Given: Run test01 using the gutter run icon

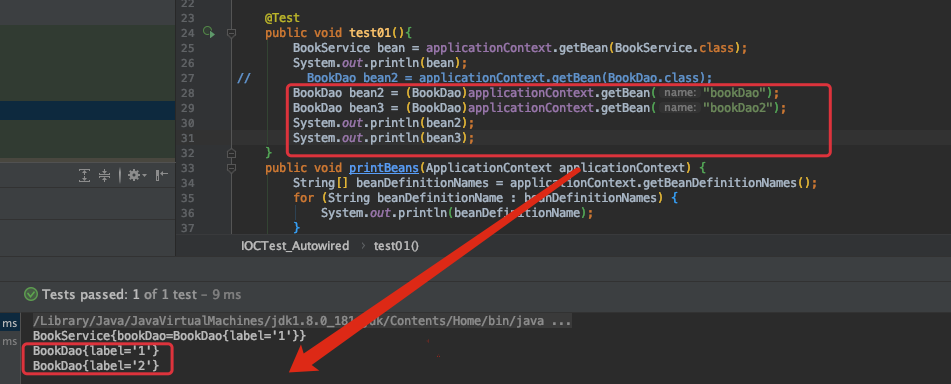Looking at the screenshot, I should click(209, 32).
